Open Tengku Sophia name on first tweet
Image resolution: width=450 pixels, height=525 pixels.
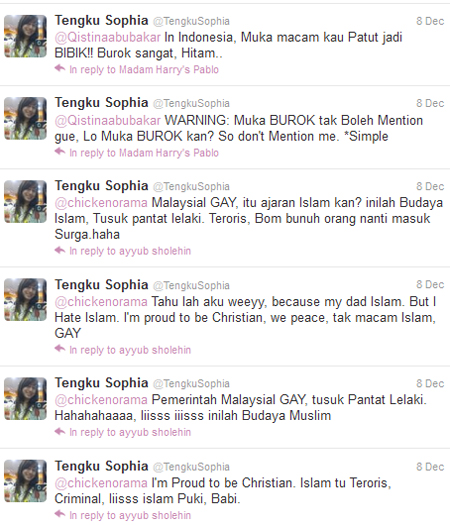point(101,21)
